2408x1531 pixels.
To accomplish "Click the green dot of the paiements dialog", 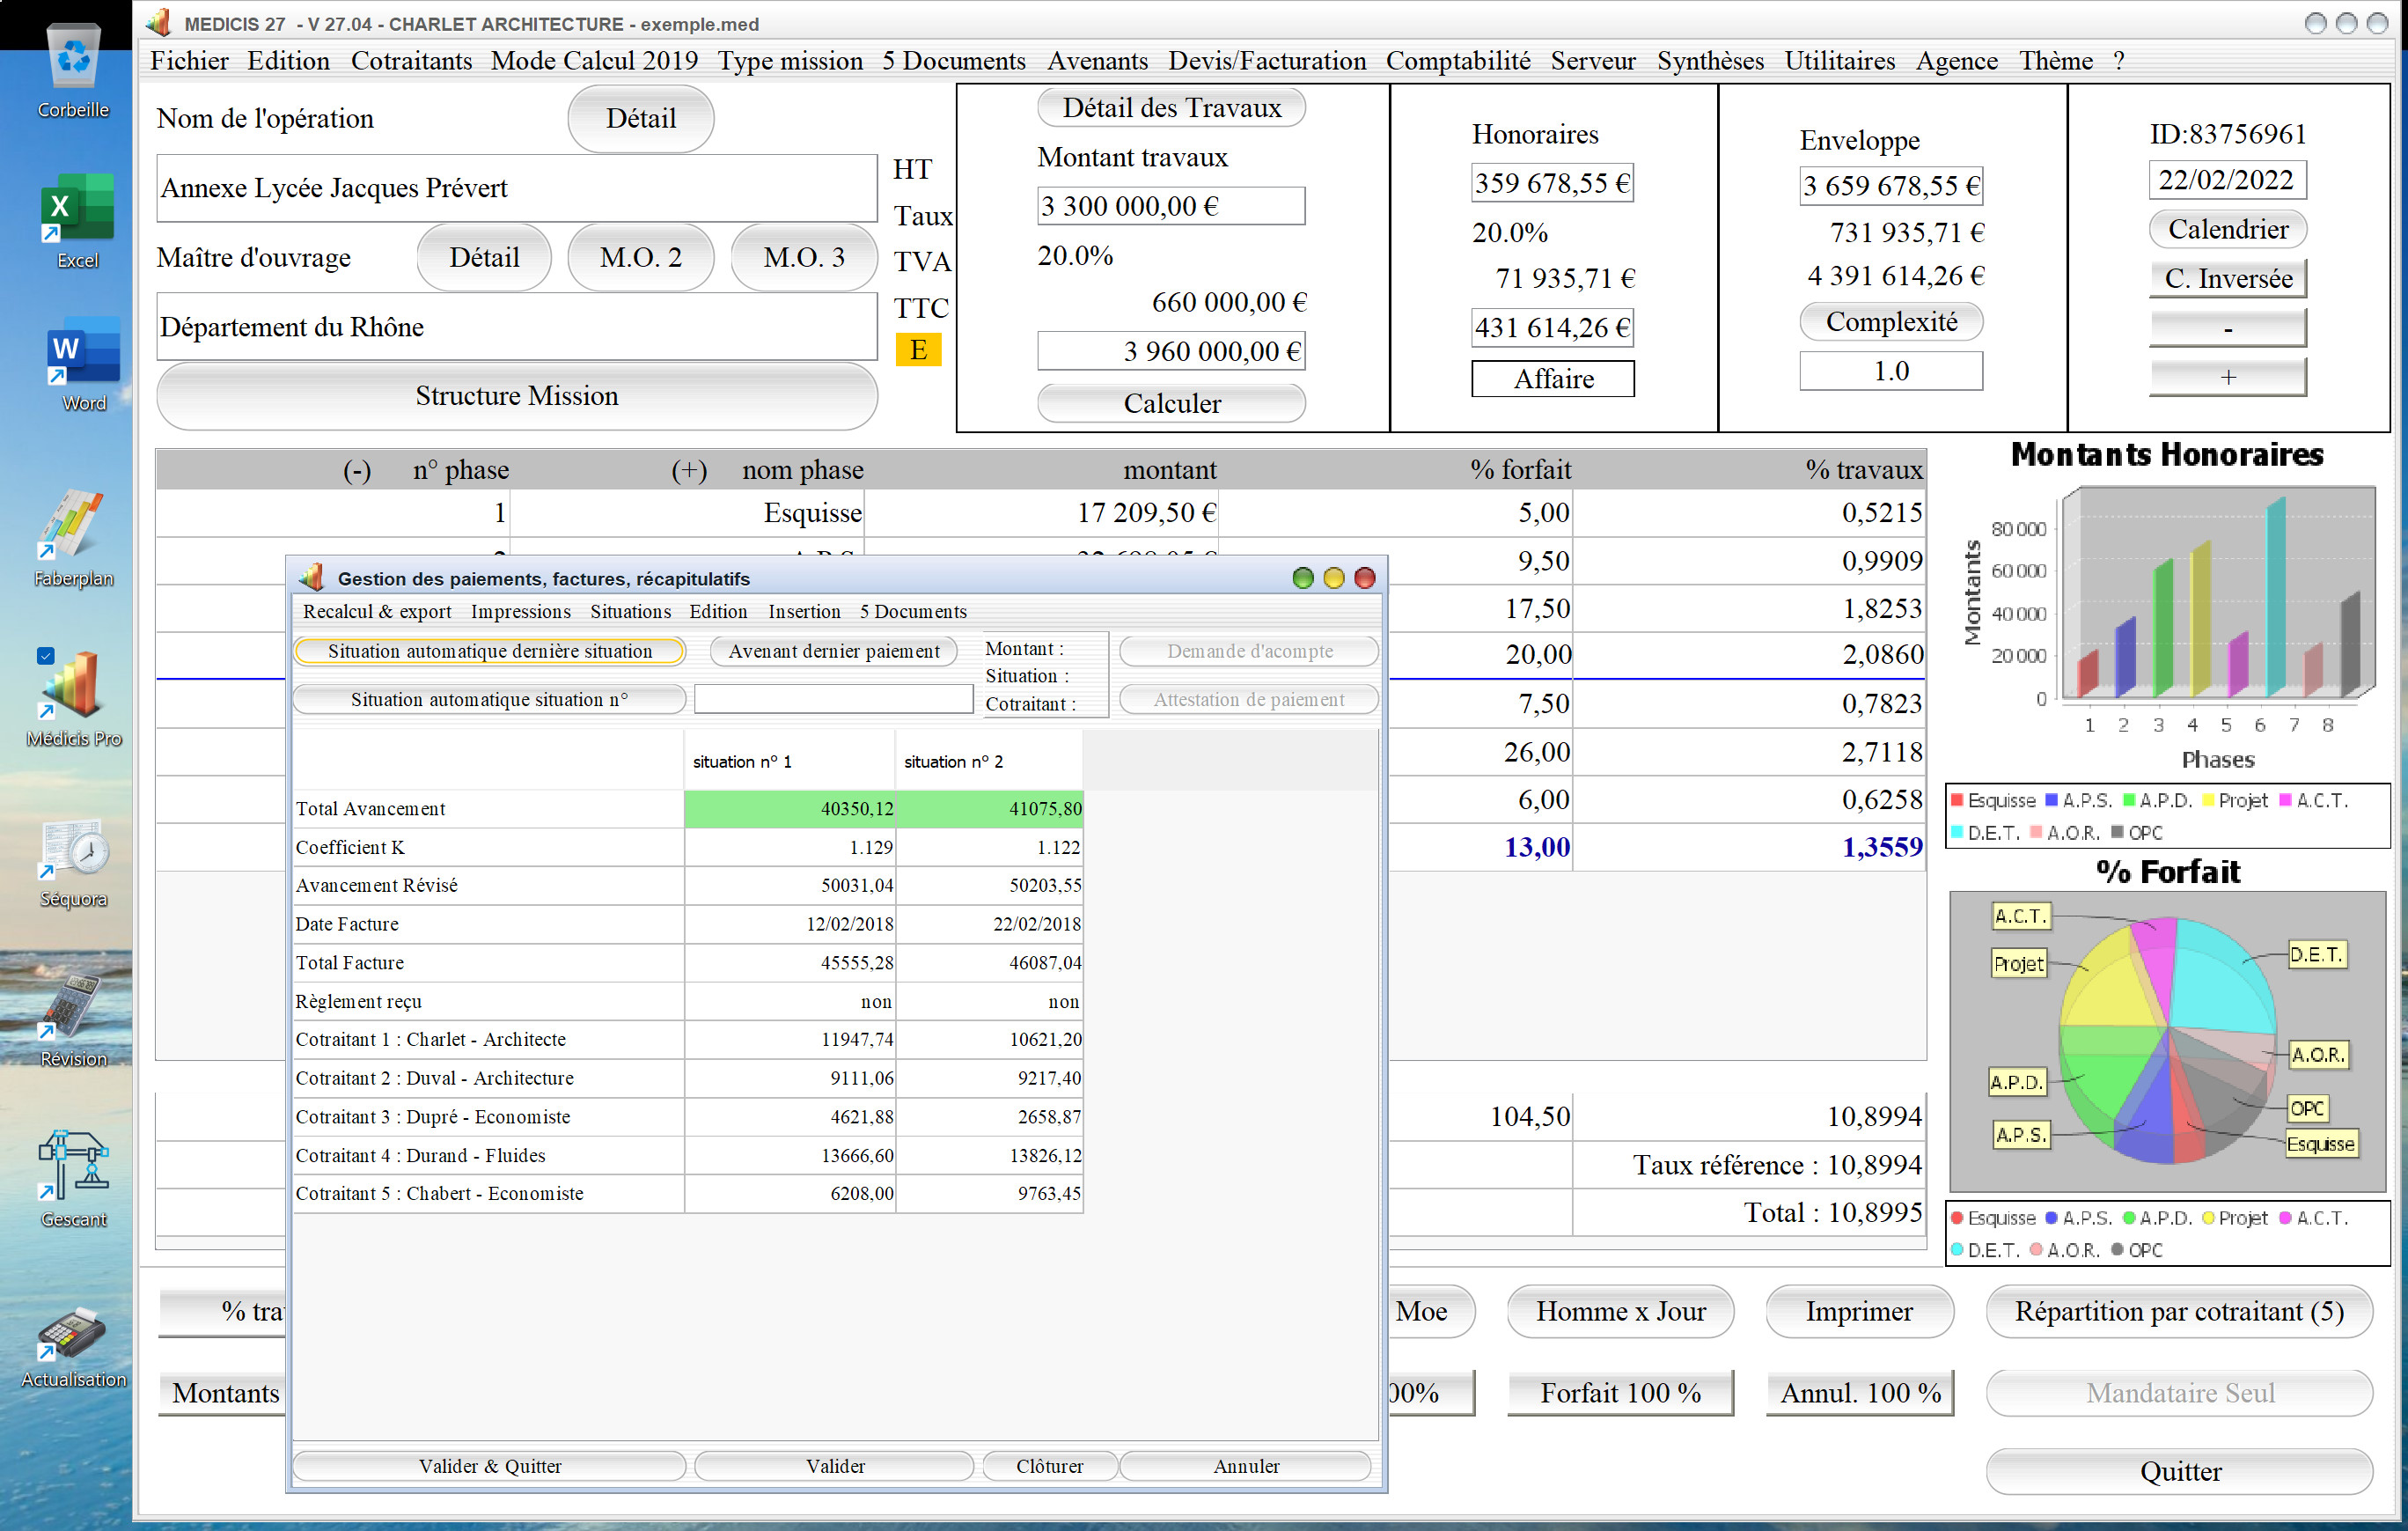I will [1303, 578].
